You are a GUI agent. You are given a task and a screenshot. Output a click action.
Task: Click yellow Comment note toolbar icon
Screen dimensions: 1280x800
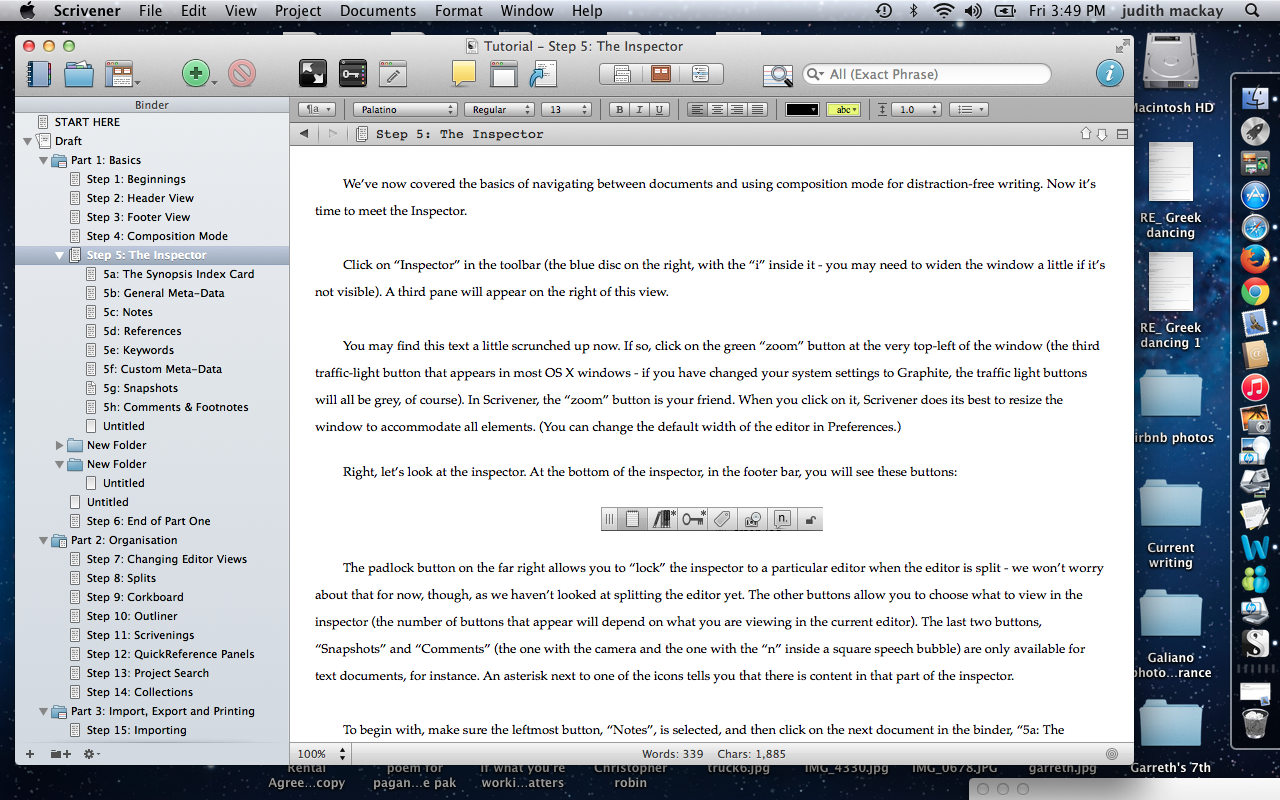pos(463,73)
